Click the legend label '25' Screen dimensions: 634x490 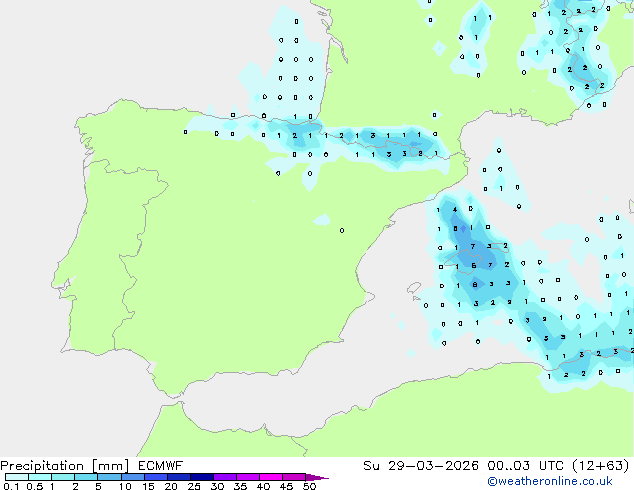coord(194,486)
